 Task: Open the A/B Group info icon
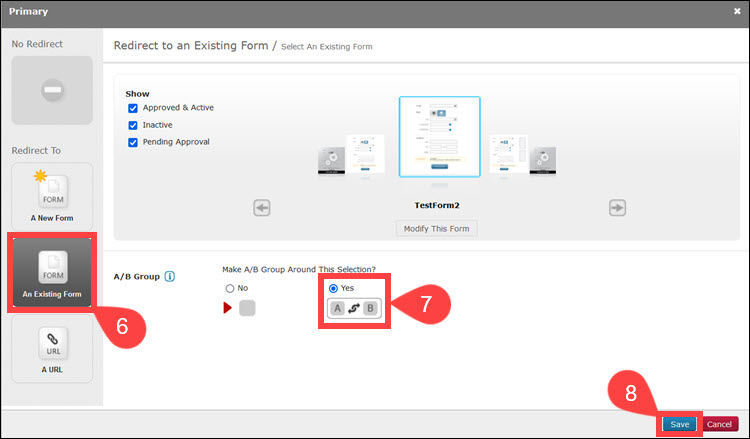170,276
